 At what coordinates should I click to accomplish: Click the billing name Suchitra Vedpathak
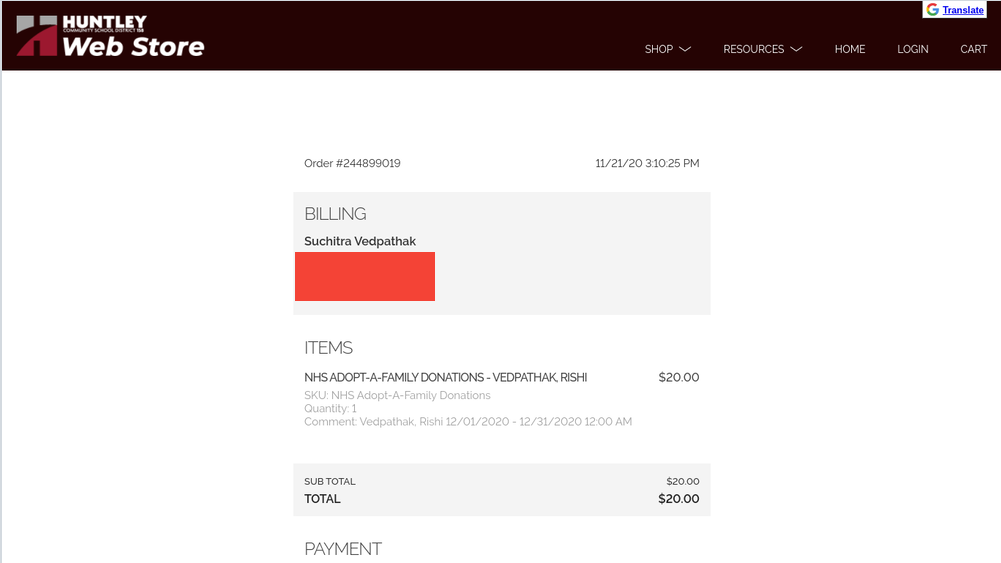[x=360, y=241]
